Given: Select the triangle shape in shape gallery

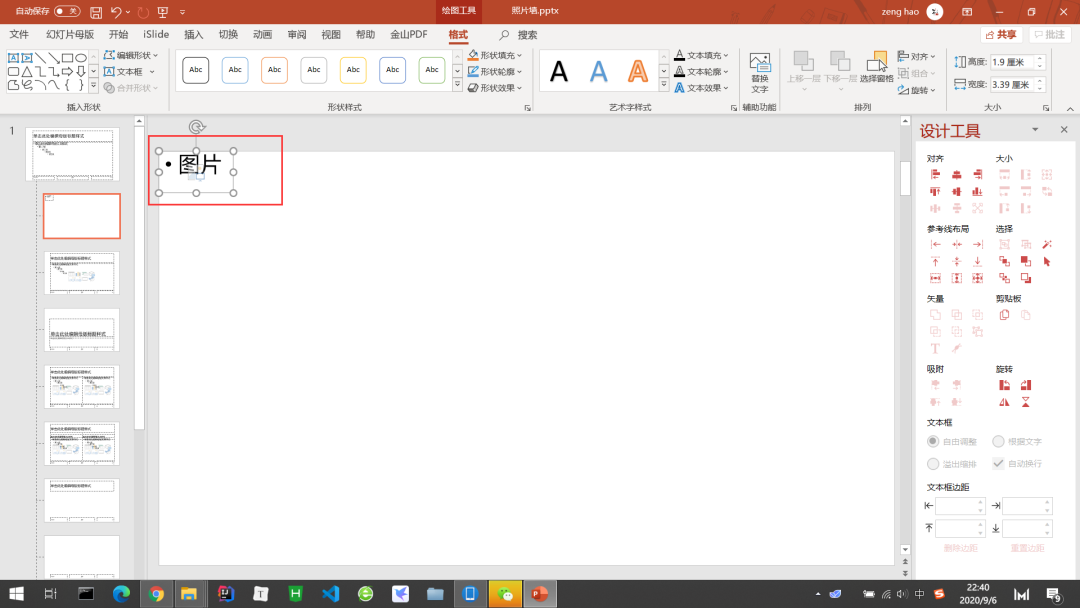Looking at the screenshot, I should pyautogui.click(x=27, y=72).
